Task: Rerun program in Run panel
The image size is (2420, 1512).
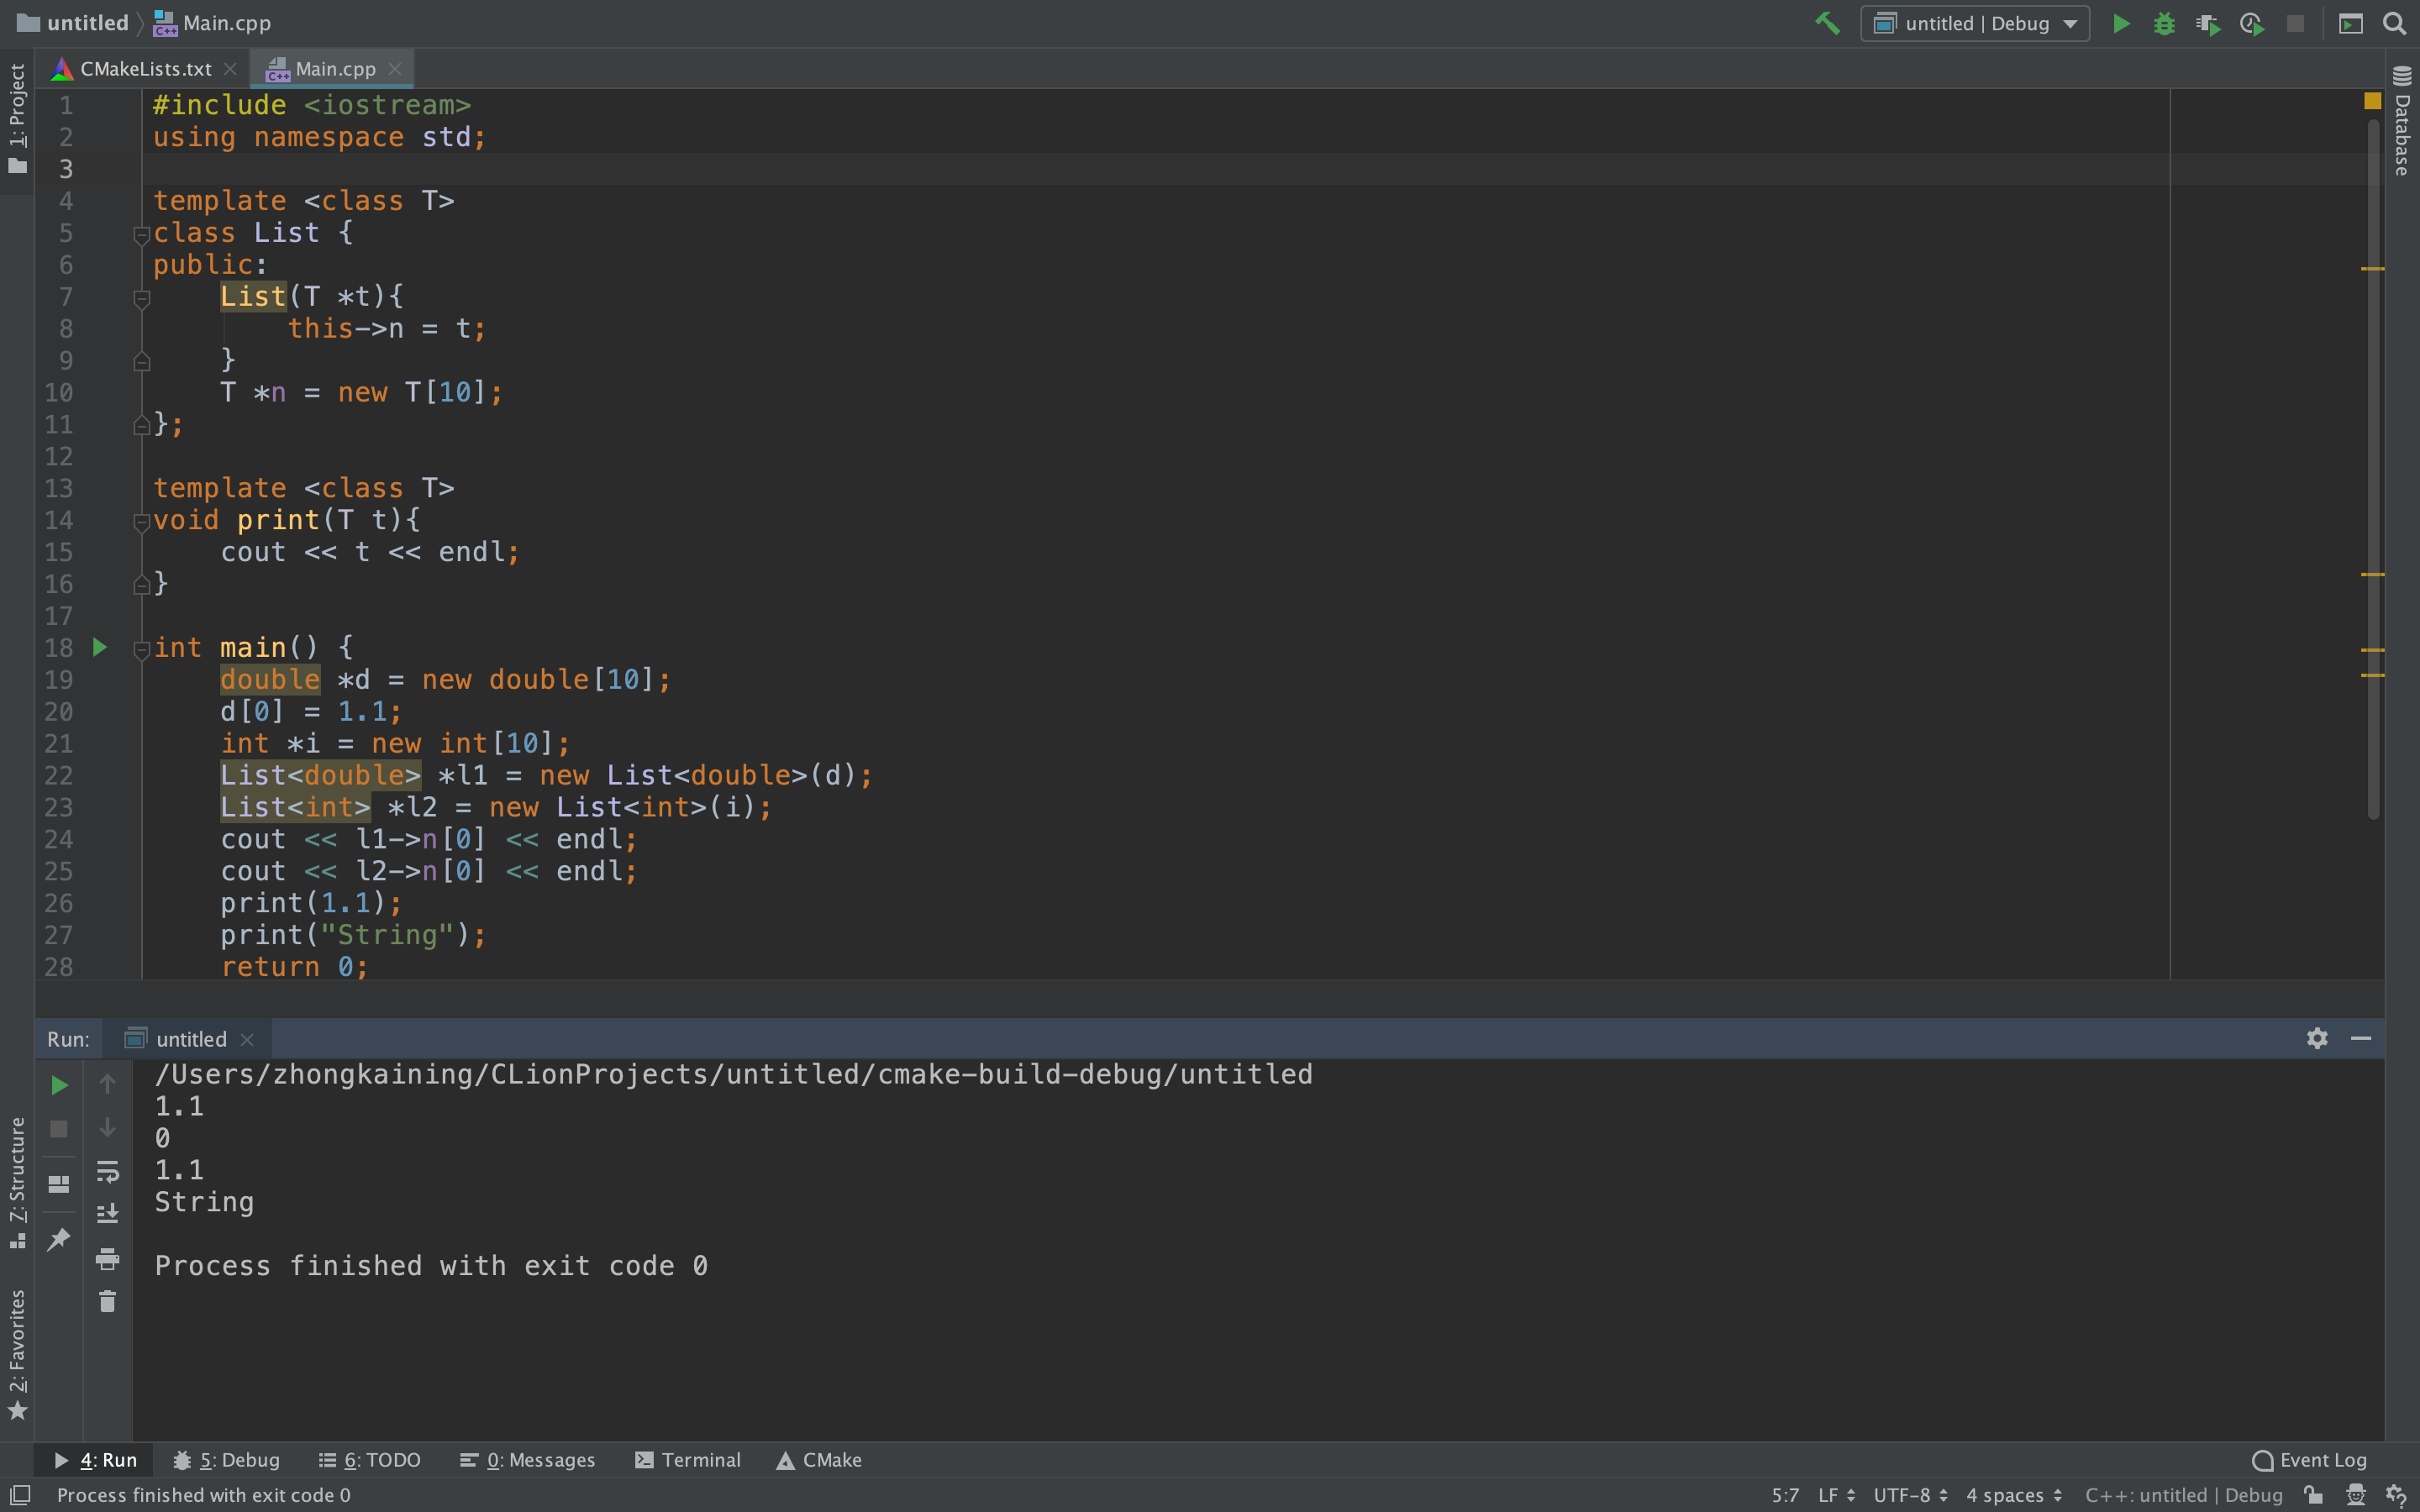Action: pos(59,1085)
